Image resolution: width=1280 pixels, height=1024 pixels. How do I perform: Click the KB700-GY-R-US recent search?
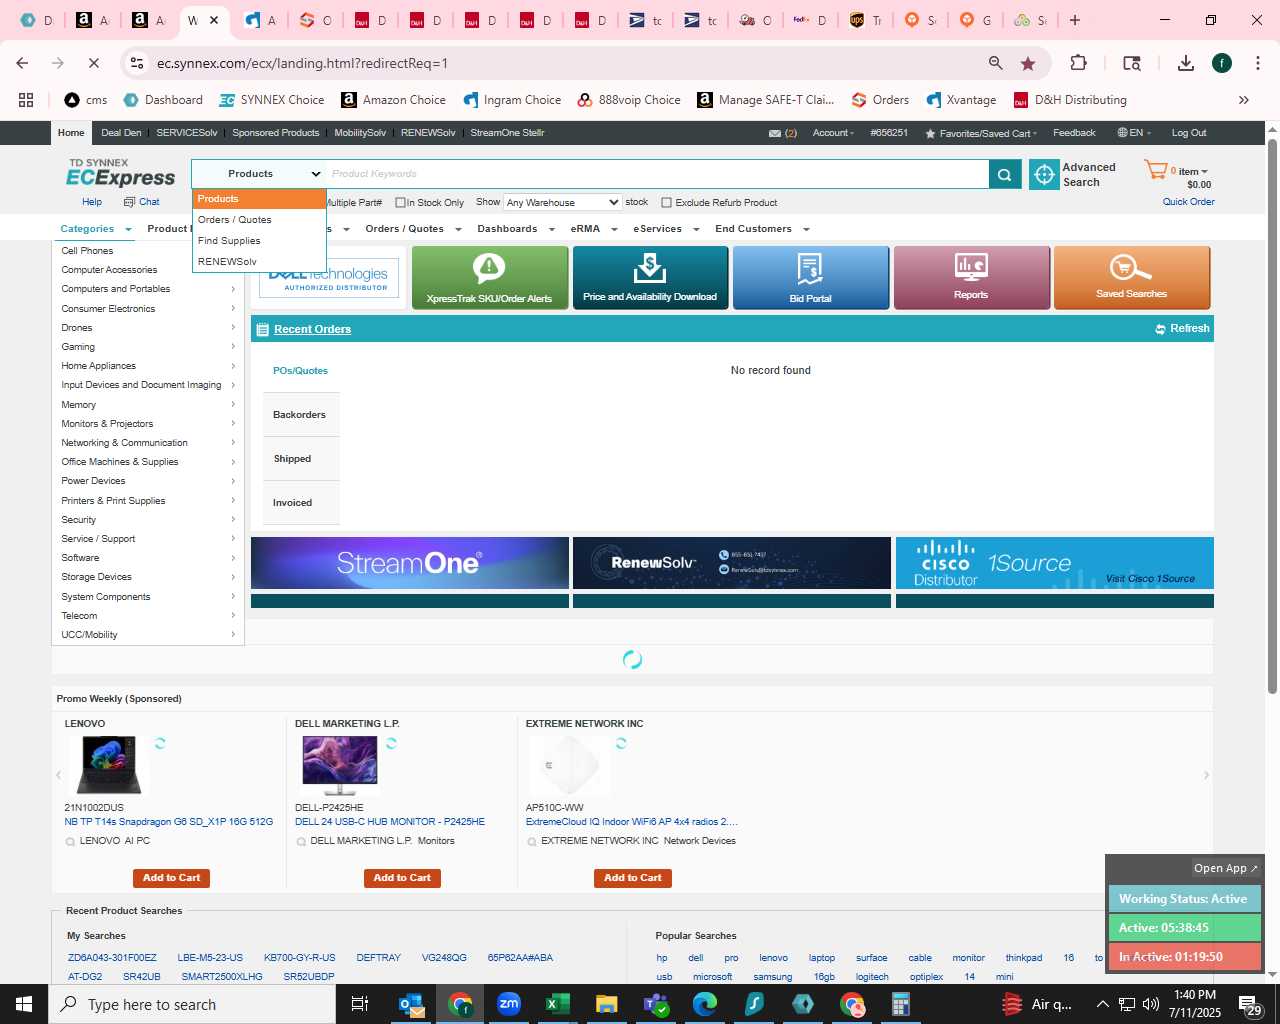299,958
